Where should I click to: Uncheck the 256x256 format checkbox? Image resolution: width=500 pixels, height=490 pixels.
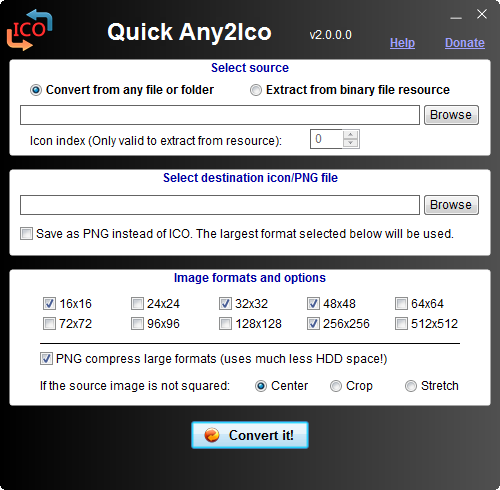pos(313,324)
